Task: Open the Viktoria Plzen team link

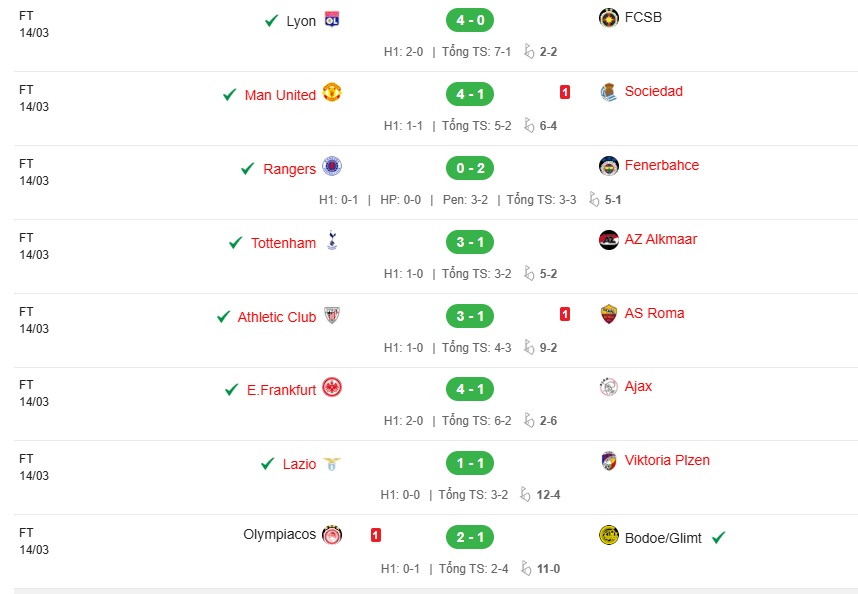Action: point(667,460)
